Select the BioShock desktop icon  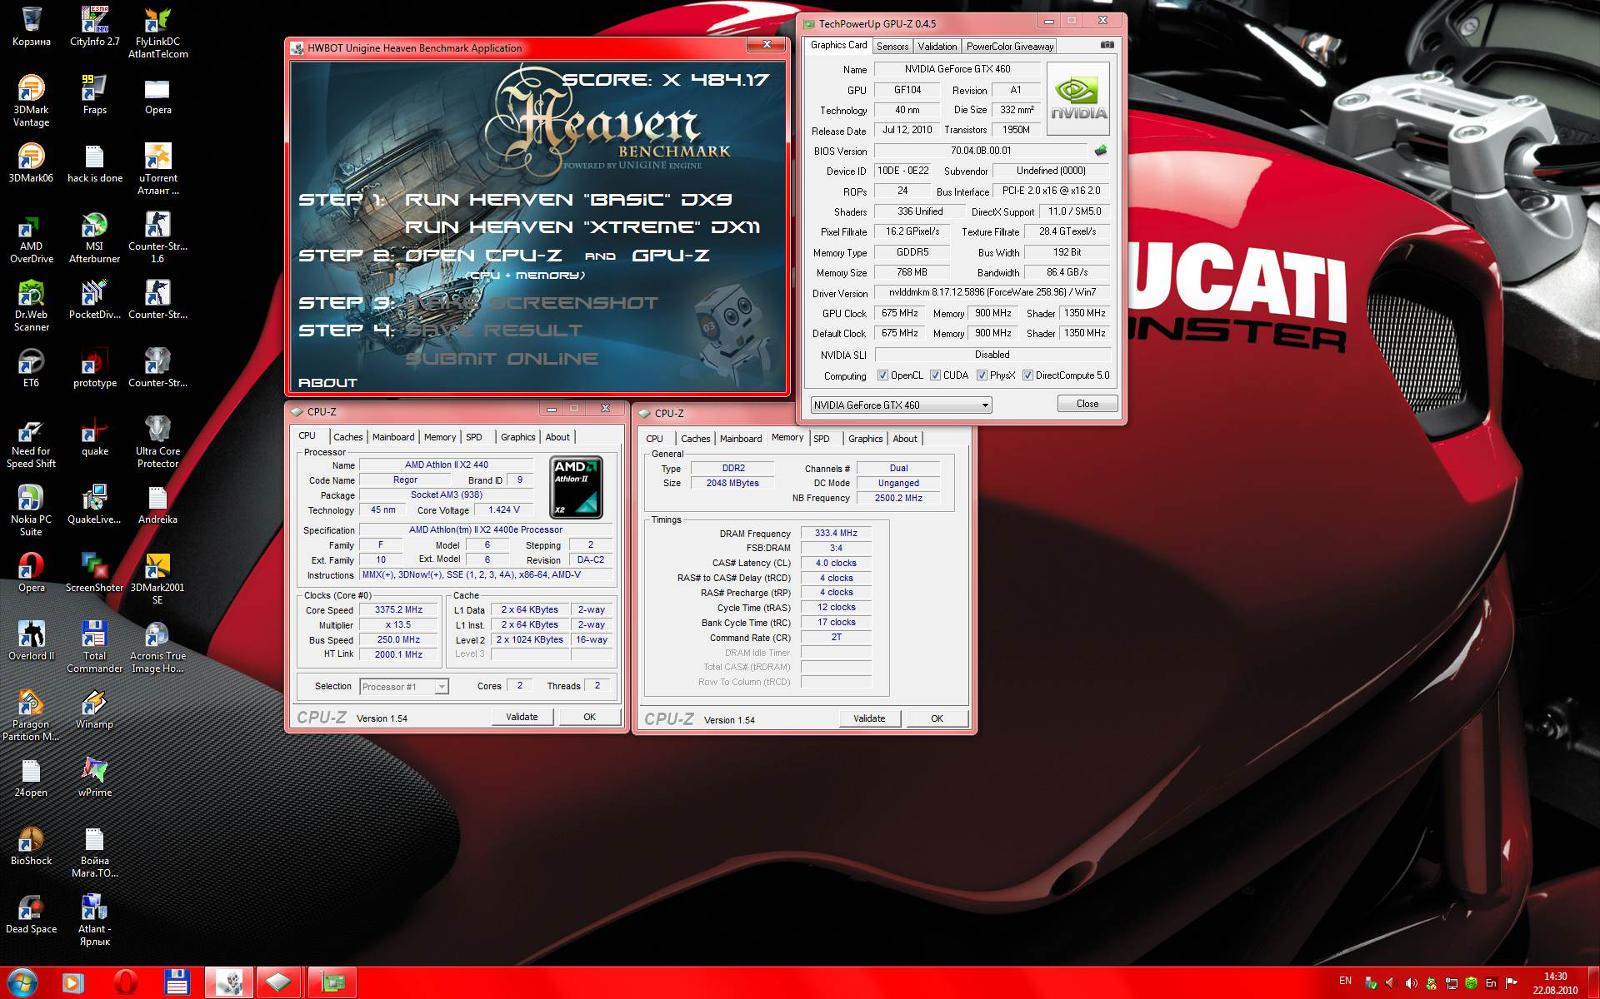click(31, 845)
